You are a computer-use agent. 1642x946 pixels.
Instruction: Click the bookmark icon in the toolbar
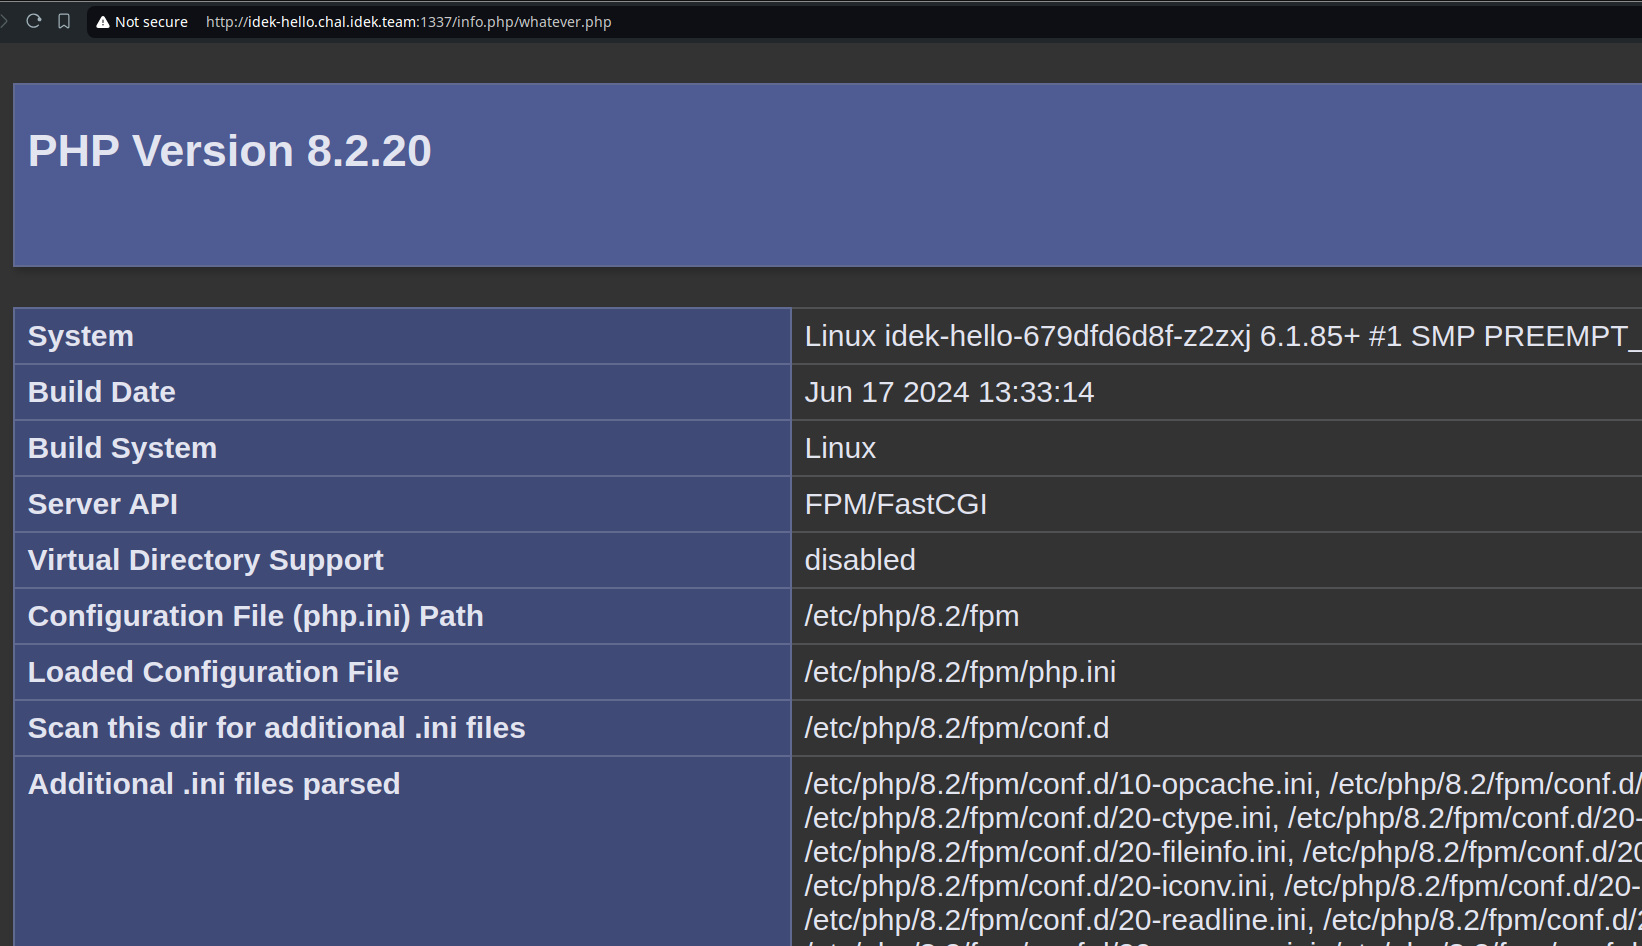click(x=64, y=21)
